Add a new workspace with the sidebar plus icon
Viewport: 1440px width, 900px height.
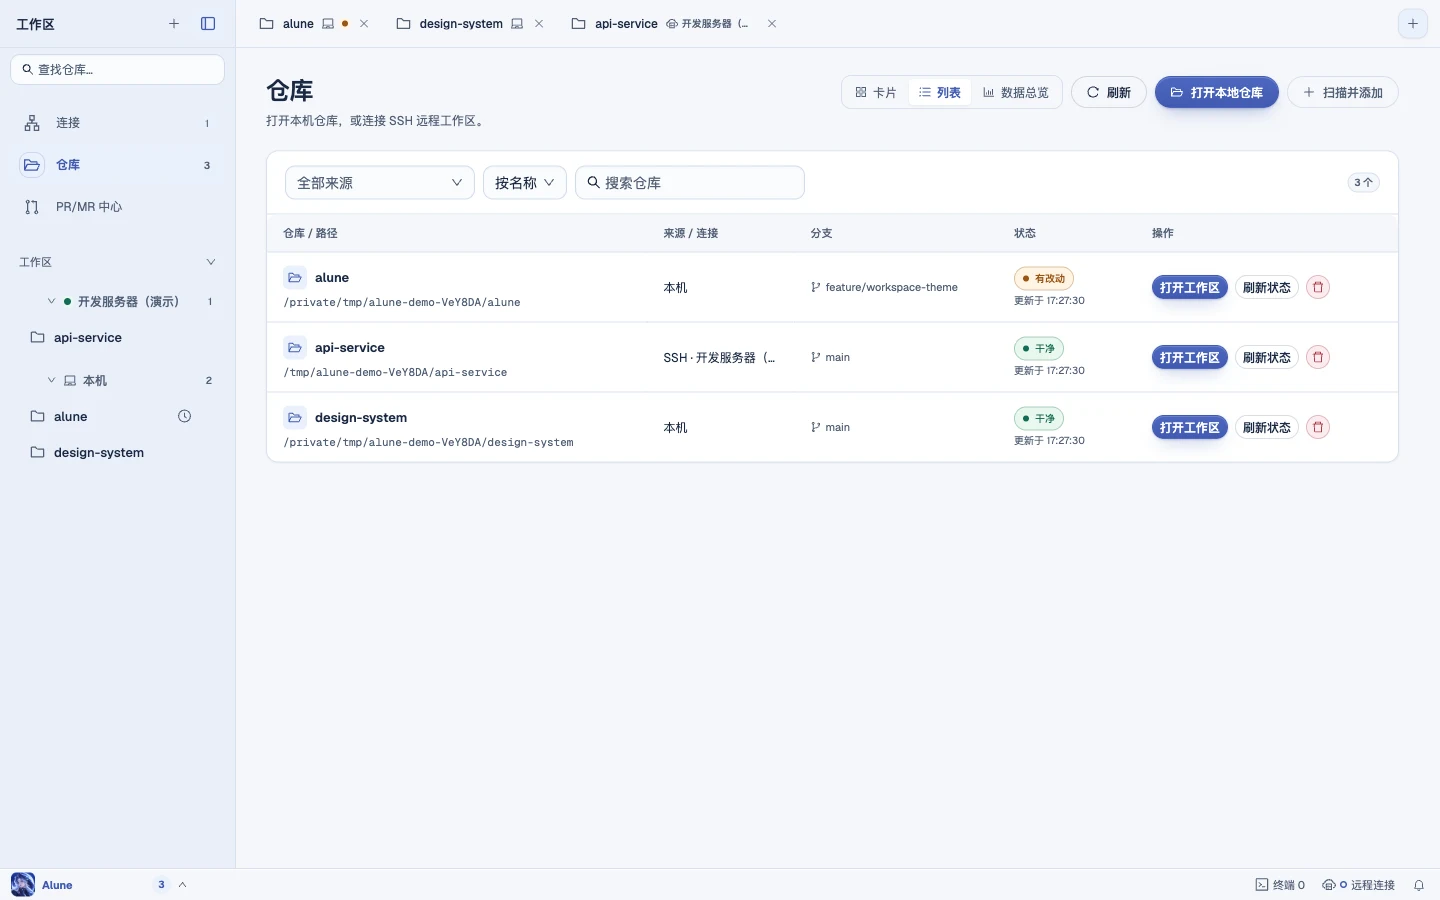pos(174,24)
